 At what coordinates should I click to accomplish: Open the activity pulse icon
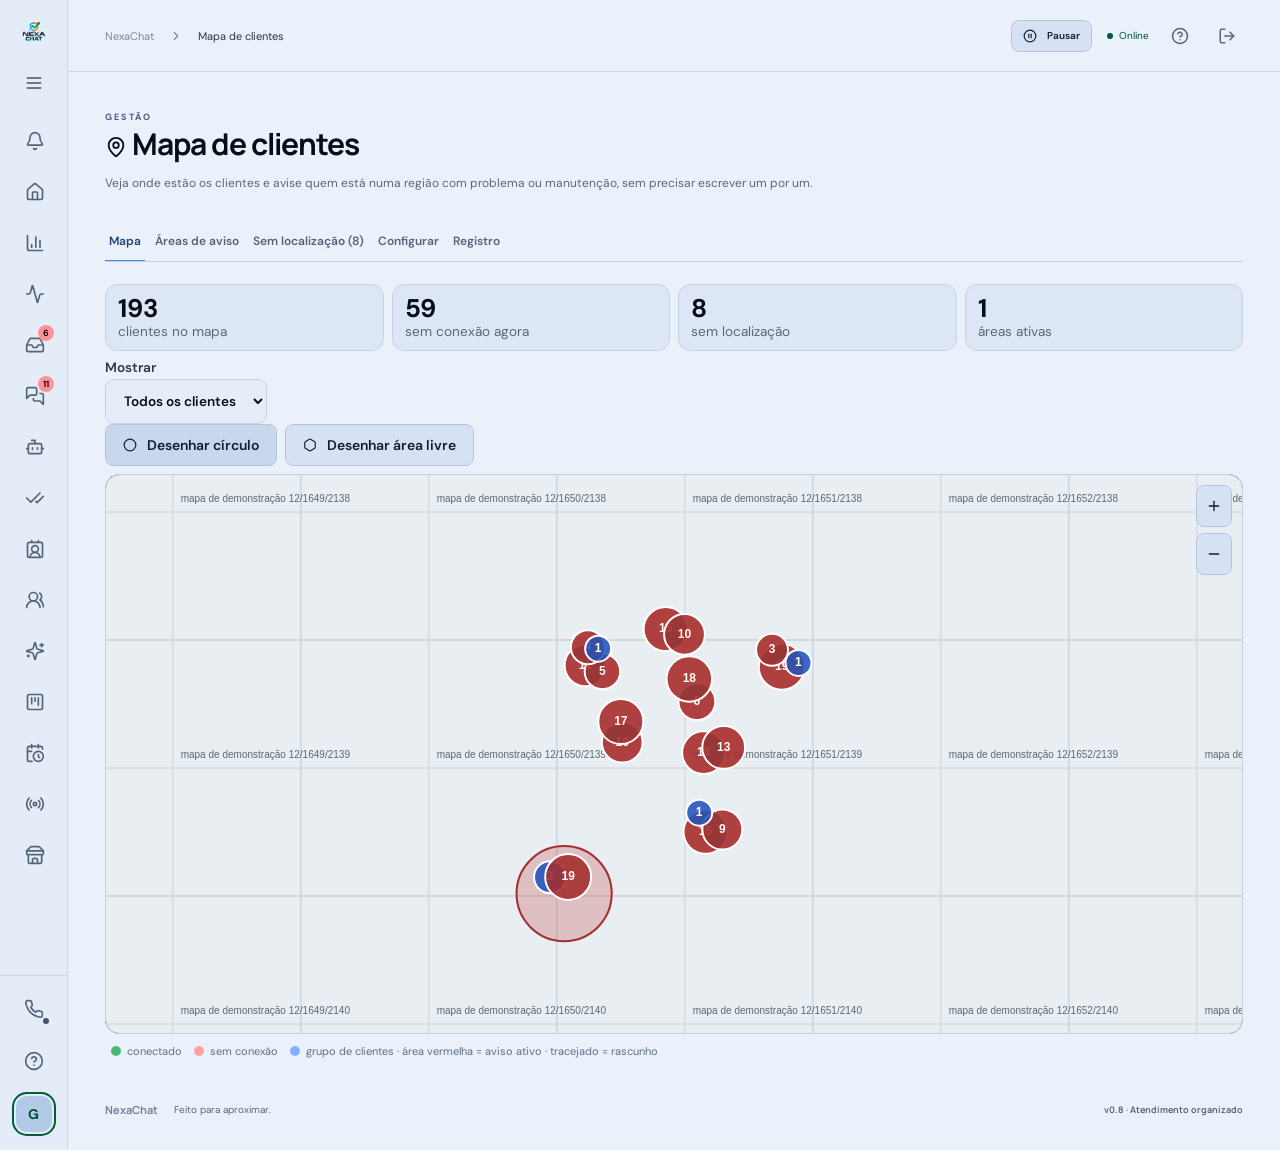[x=35, y=294]
